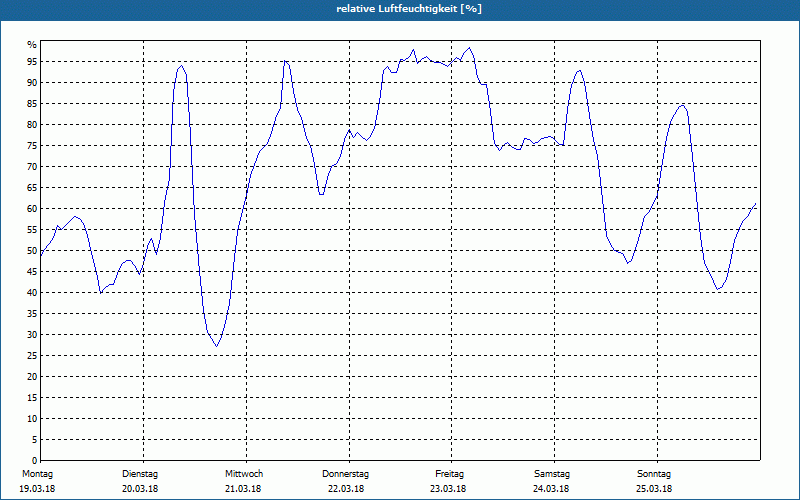The image size is (800, 500).
Task: Click the "24.03.18" date label
Action: click(551, 489)
